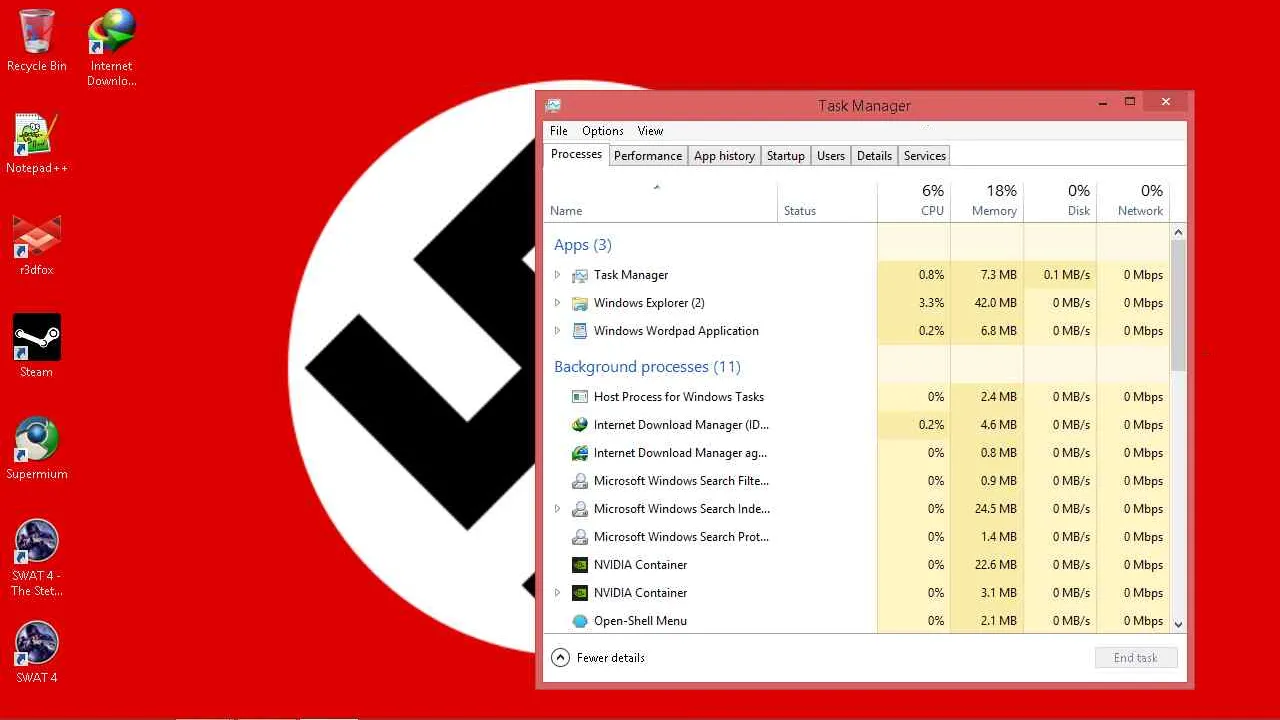Click the process list scrollbar down arrow
Screen dimensions: 1280x720
(x=1178, y=624)
